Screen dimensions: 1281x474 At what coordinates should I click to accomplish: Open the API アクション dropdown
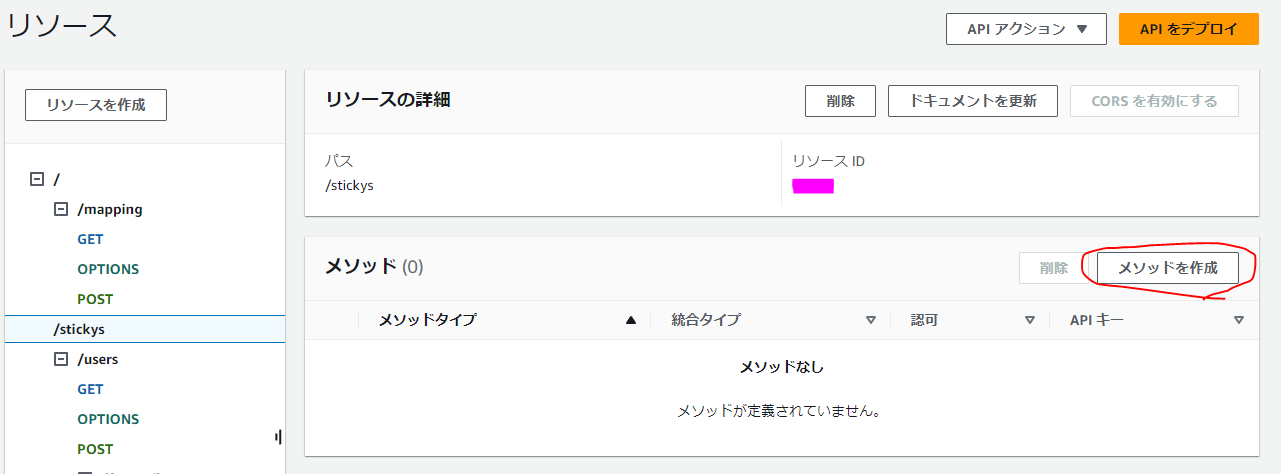(x=1026, y=29)
